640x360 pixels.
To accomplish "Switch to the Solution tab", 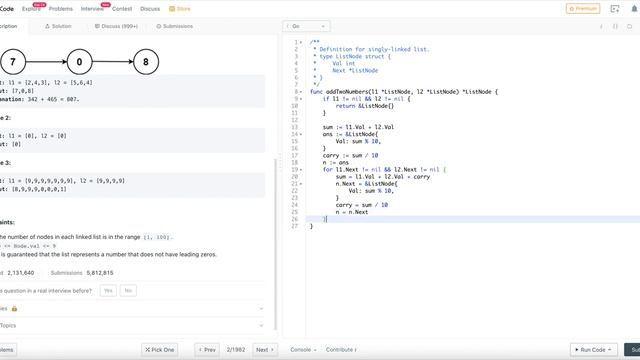I will pyautogui.click(x=58, y=26).
